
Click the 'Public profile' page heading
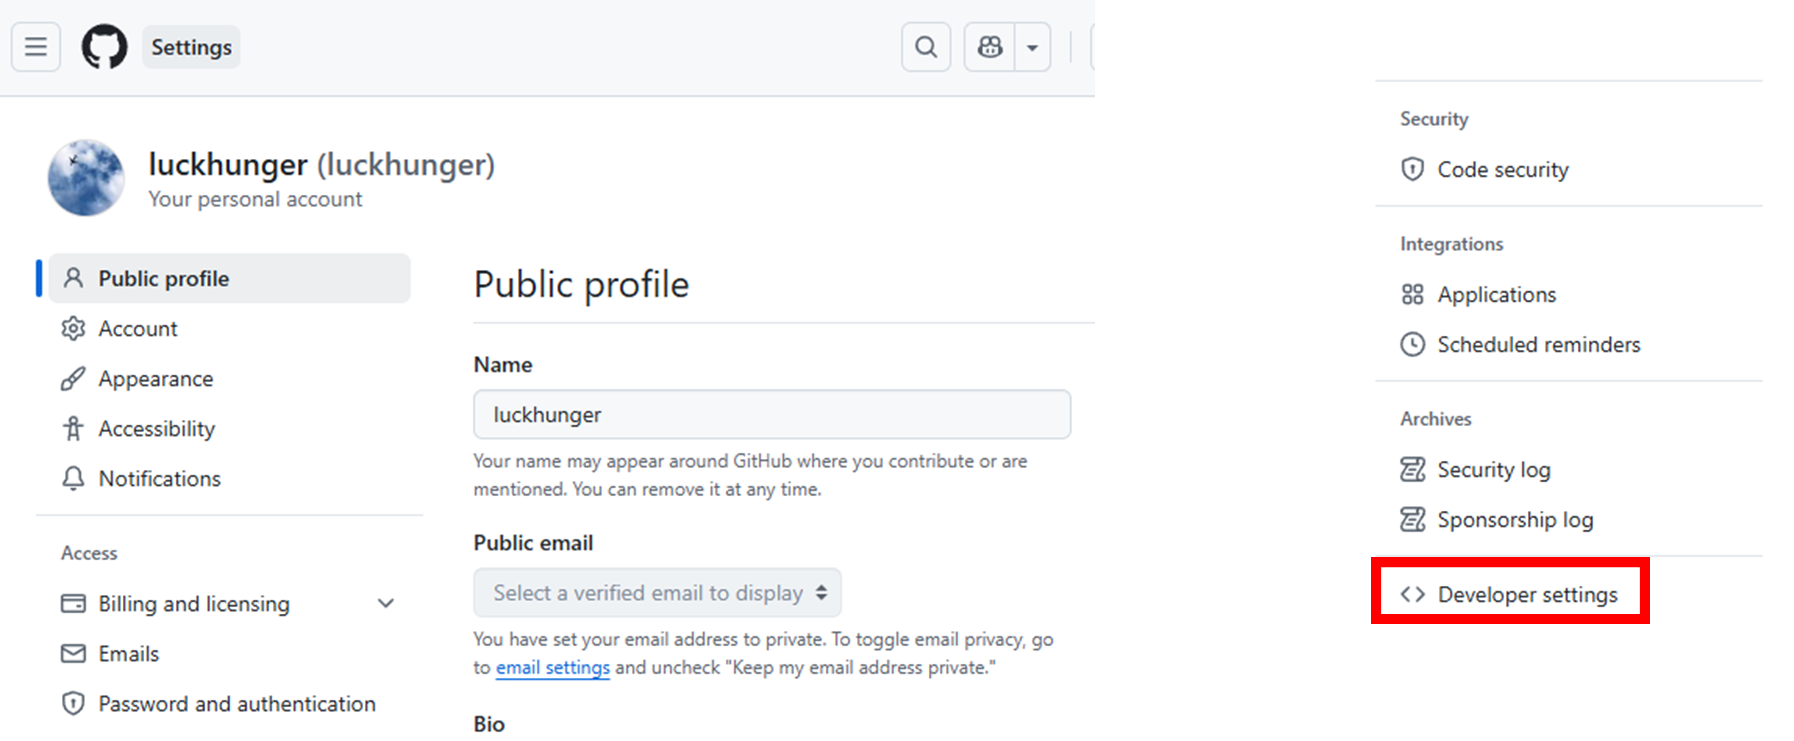point(581,285)
